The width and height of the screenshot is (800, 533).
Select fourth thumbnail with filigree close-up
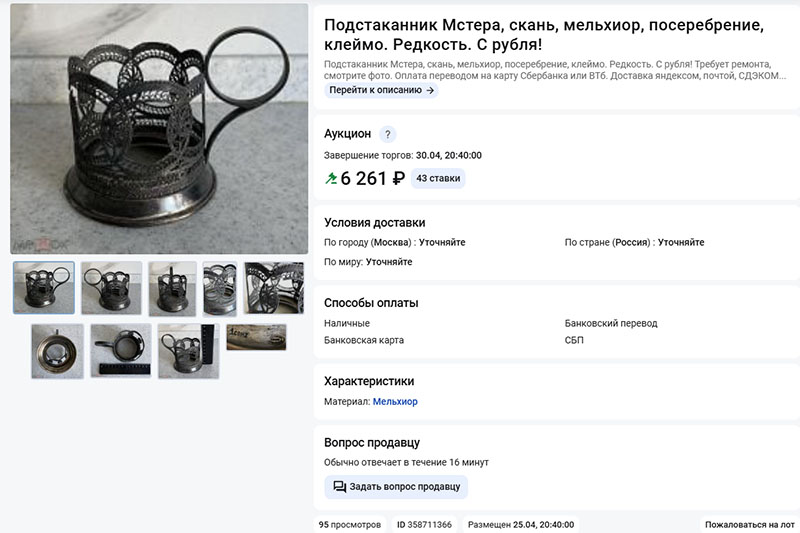point(220,289)
